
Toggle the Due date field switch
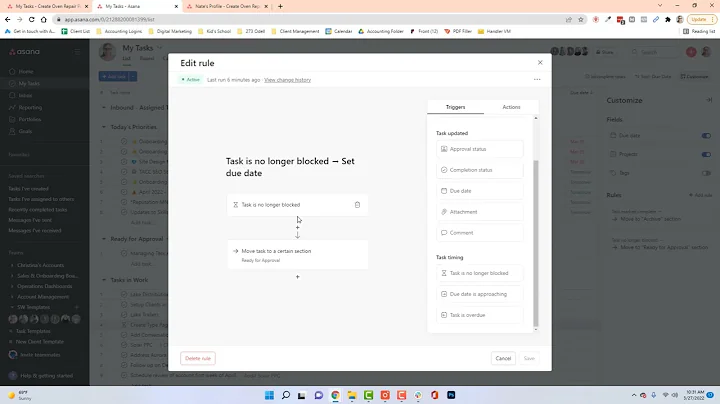(706, 135)
